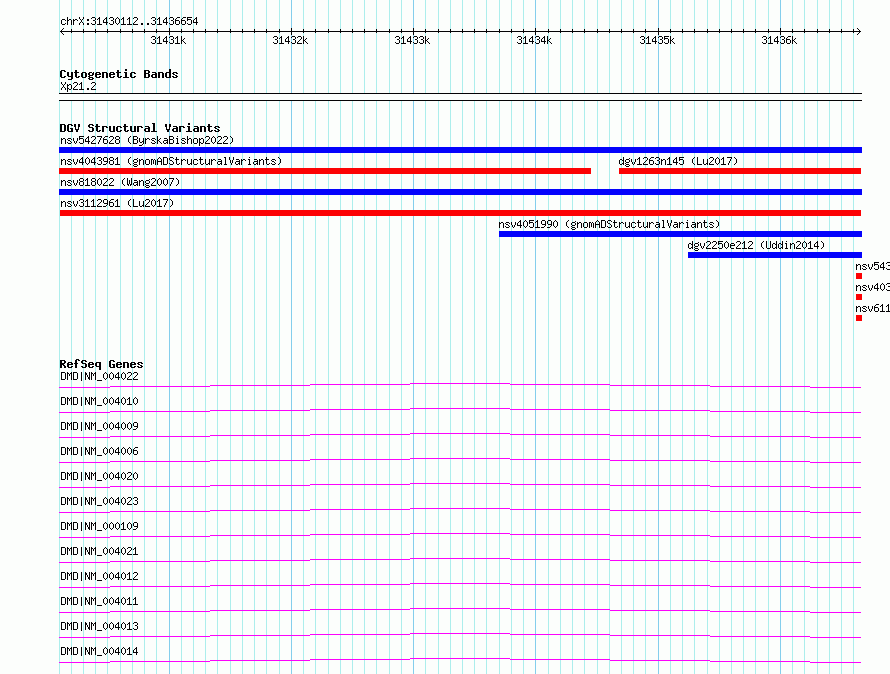Viewport: 890px width, 674px height.
Task: Click the 31435k ruler tick label
Action: point(657,40)
